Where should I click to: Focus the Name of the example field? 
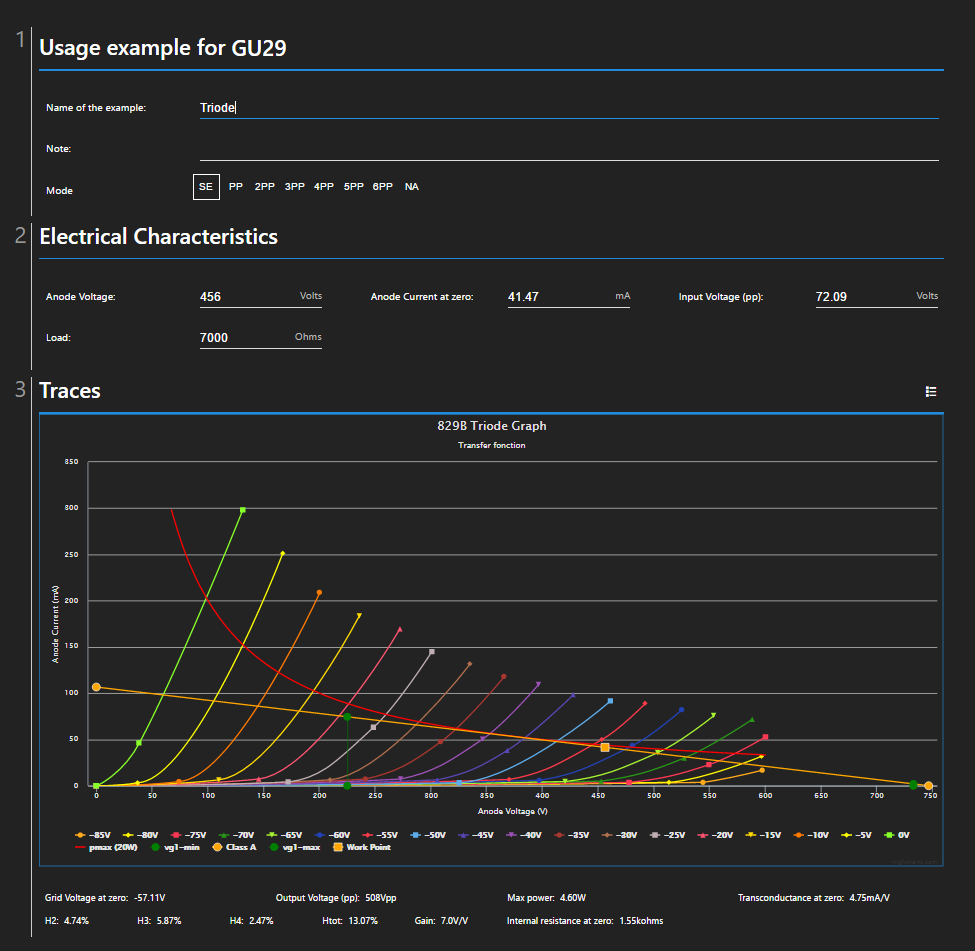pyautogui.click(x=569, y=108)
